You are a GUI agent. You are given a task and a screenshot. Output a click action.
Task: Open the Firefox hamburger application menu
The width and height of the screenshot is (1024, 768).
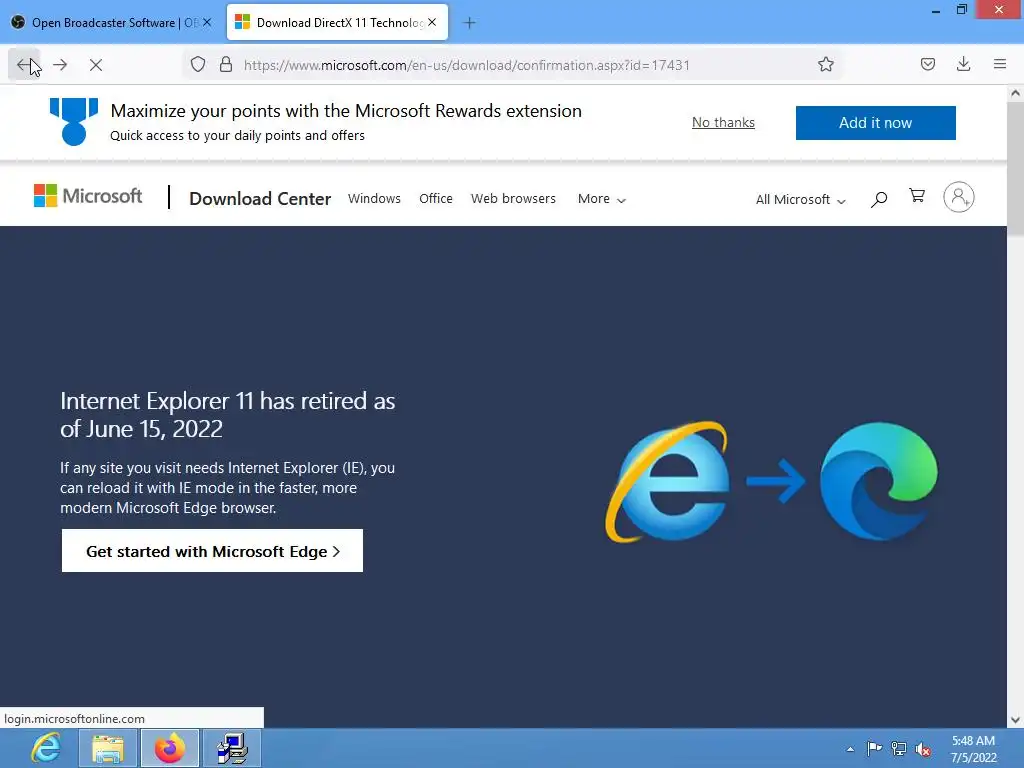[x=1000, y=64]
